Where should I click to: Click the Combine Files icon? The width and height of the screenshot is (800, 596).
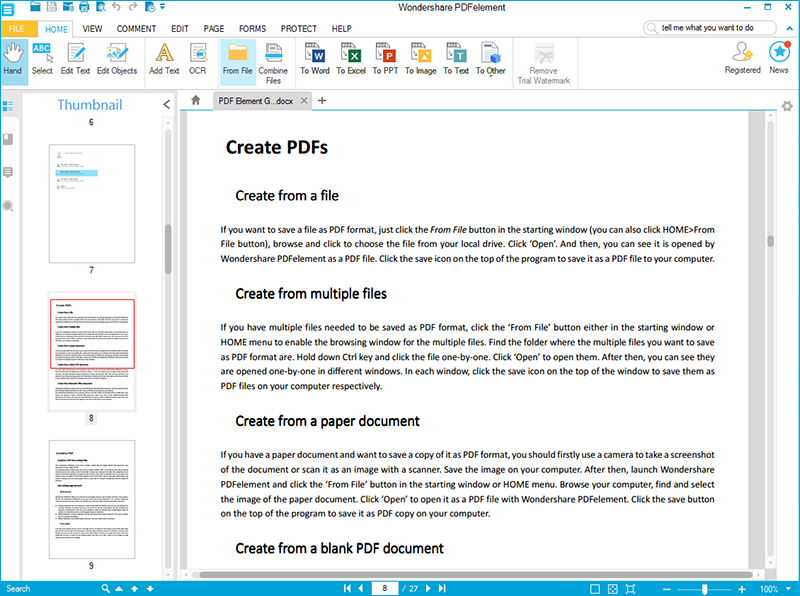[273, 58]
